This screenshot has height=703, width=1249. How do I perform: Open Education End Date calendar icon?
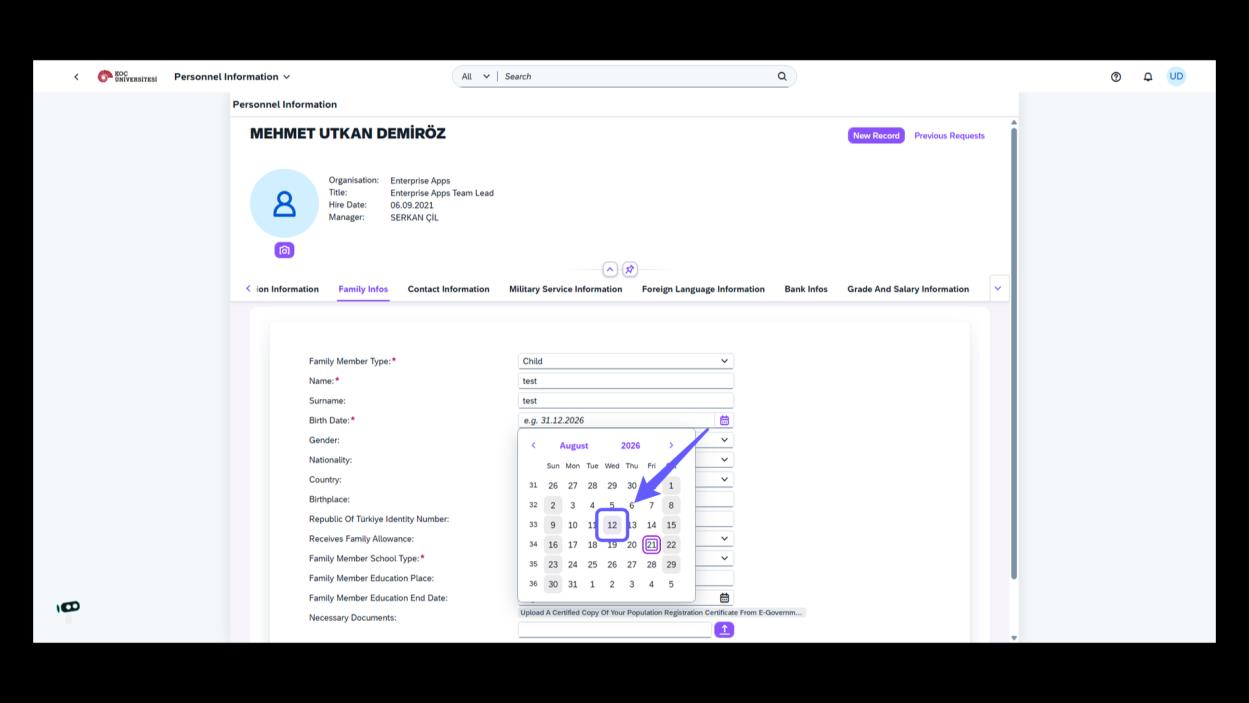pos(725,598)
